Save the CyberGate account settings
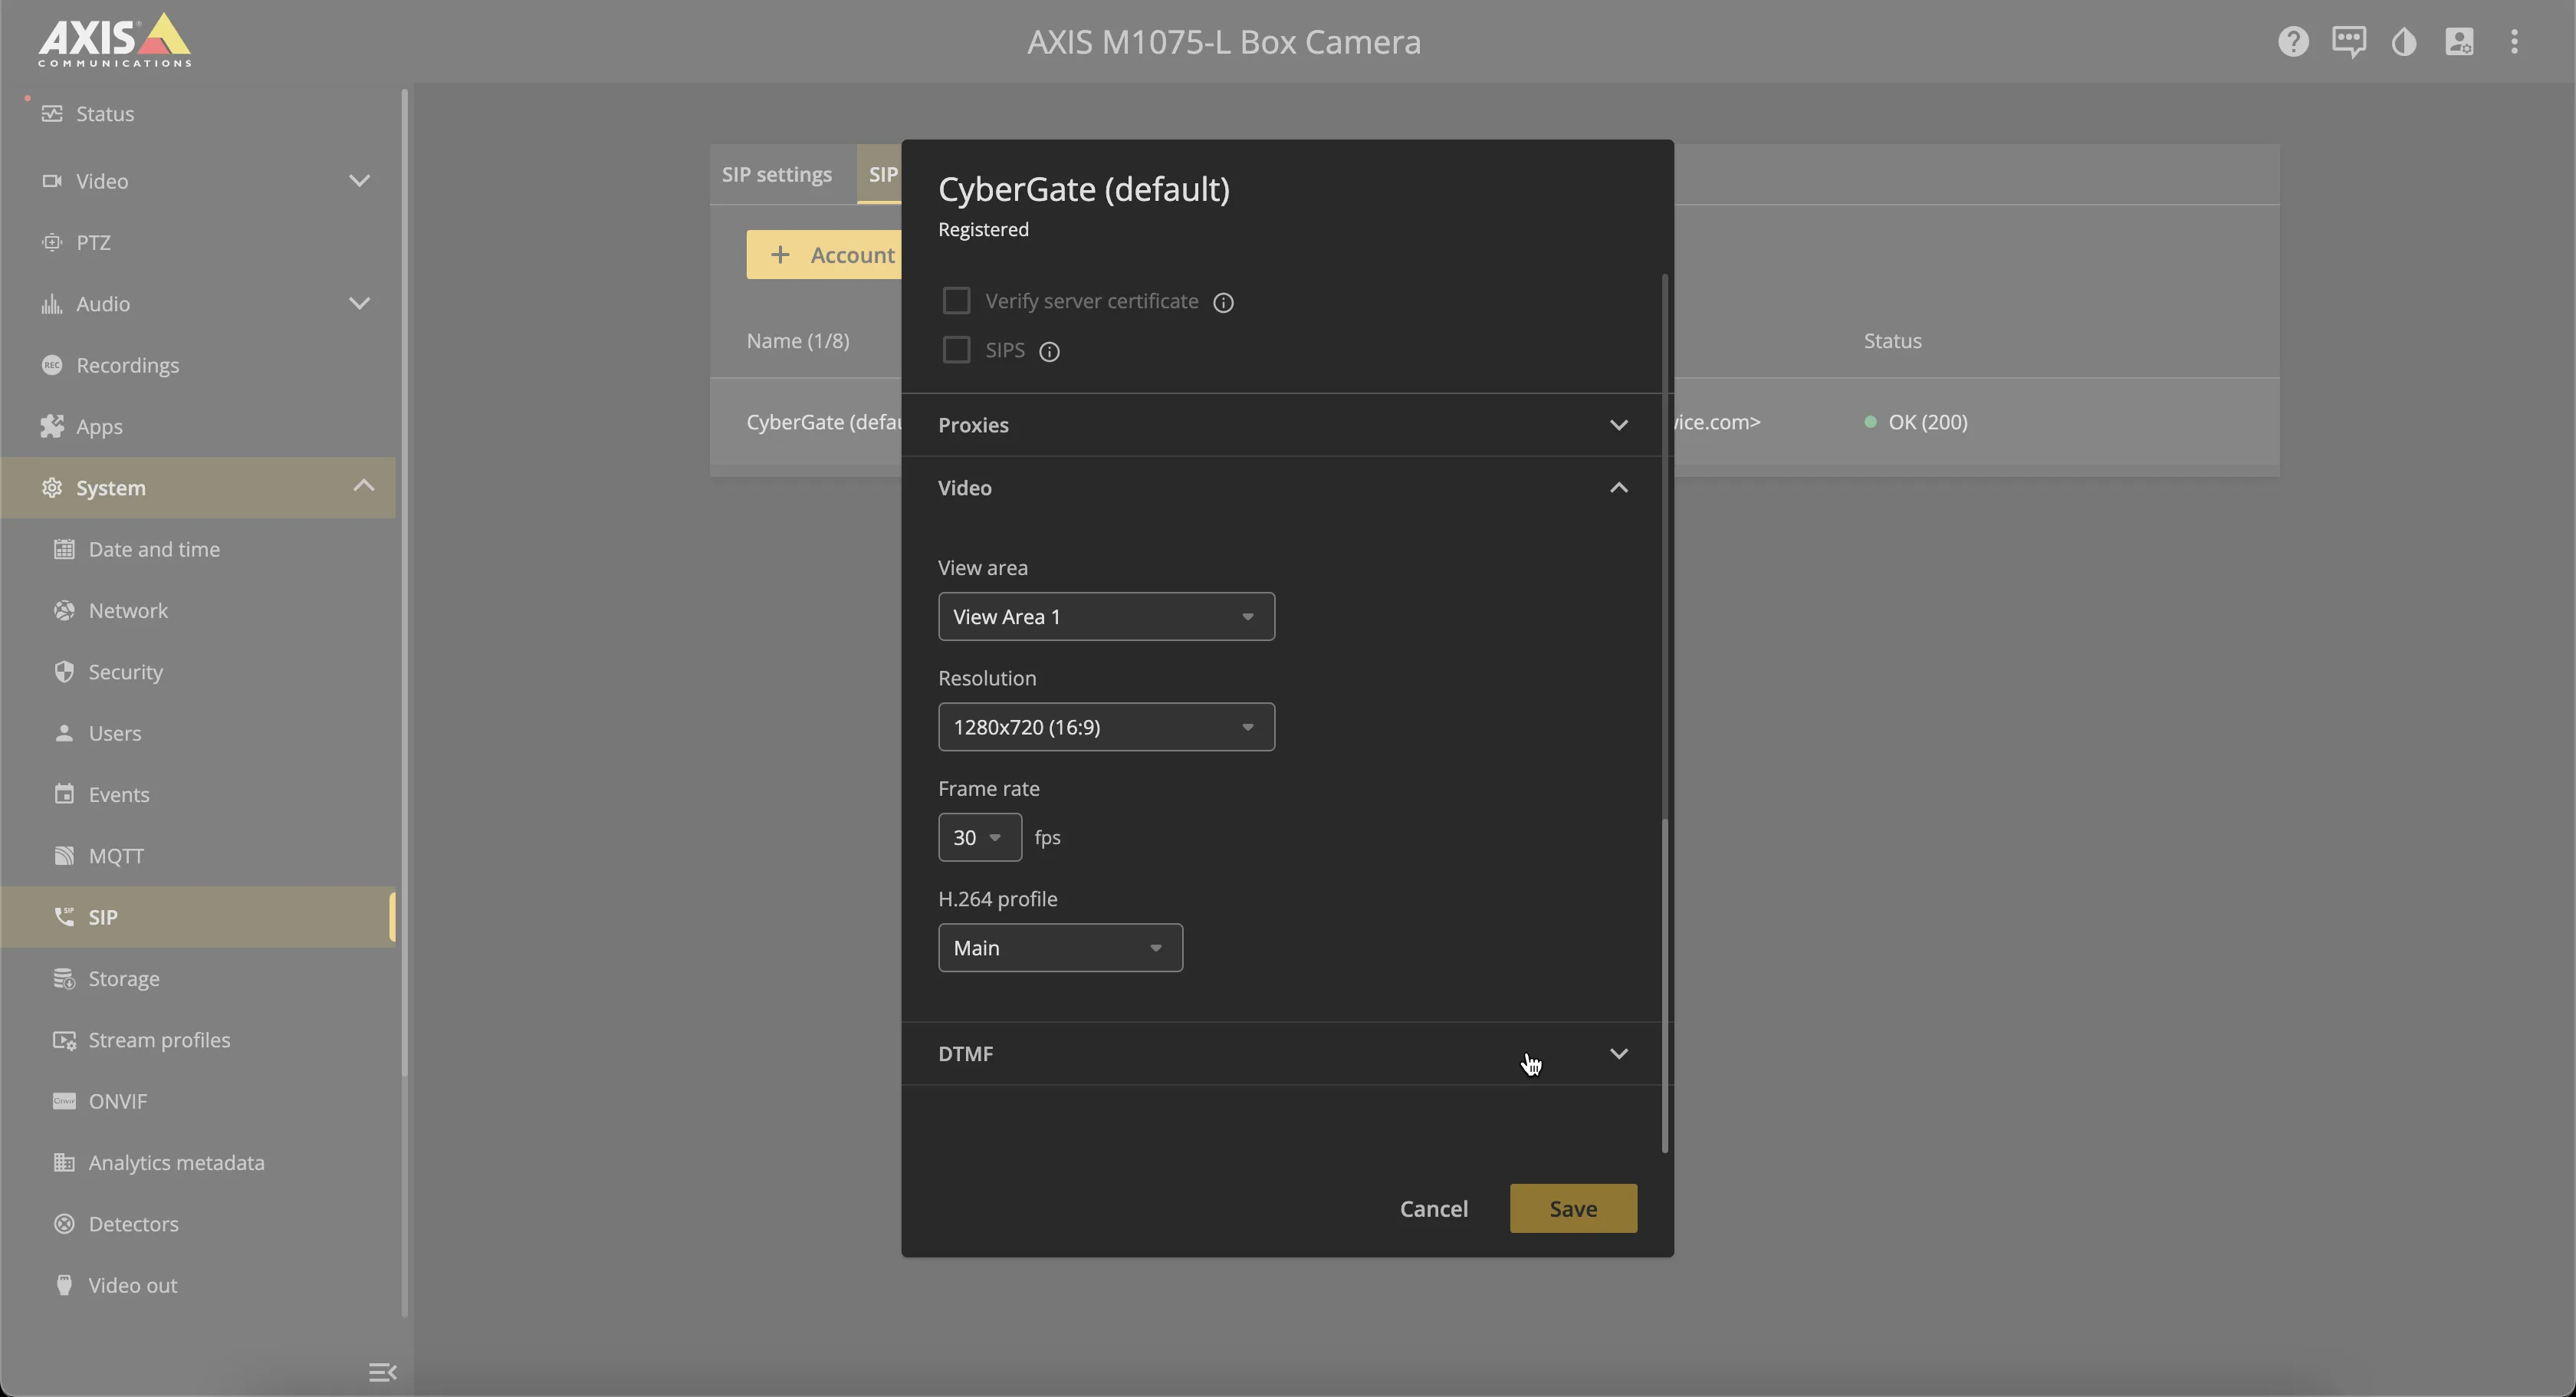 pos(1573,1208)
